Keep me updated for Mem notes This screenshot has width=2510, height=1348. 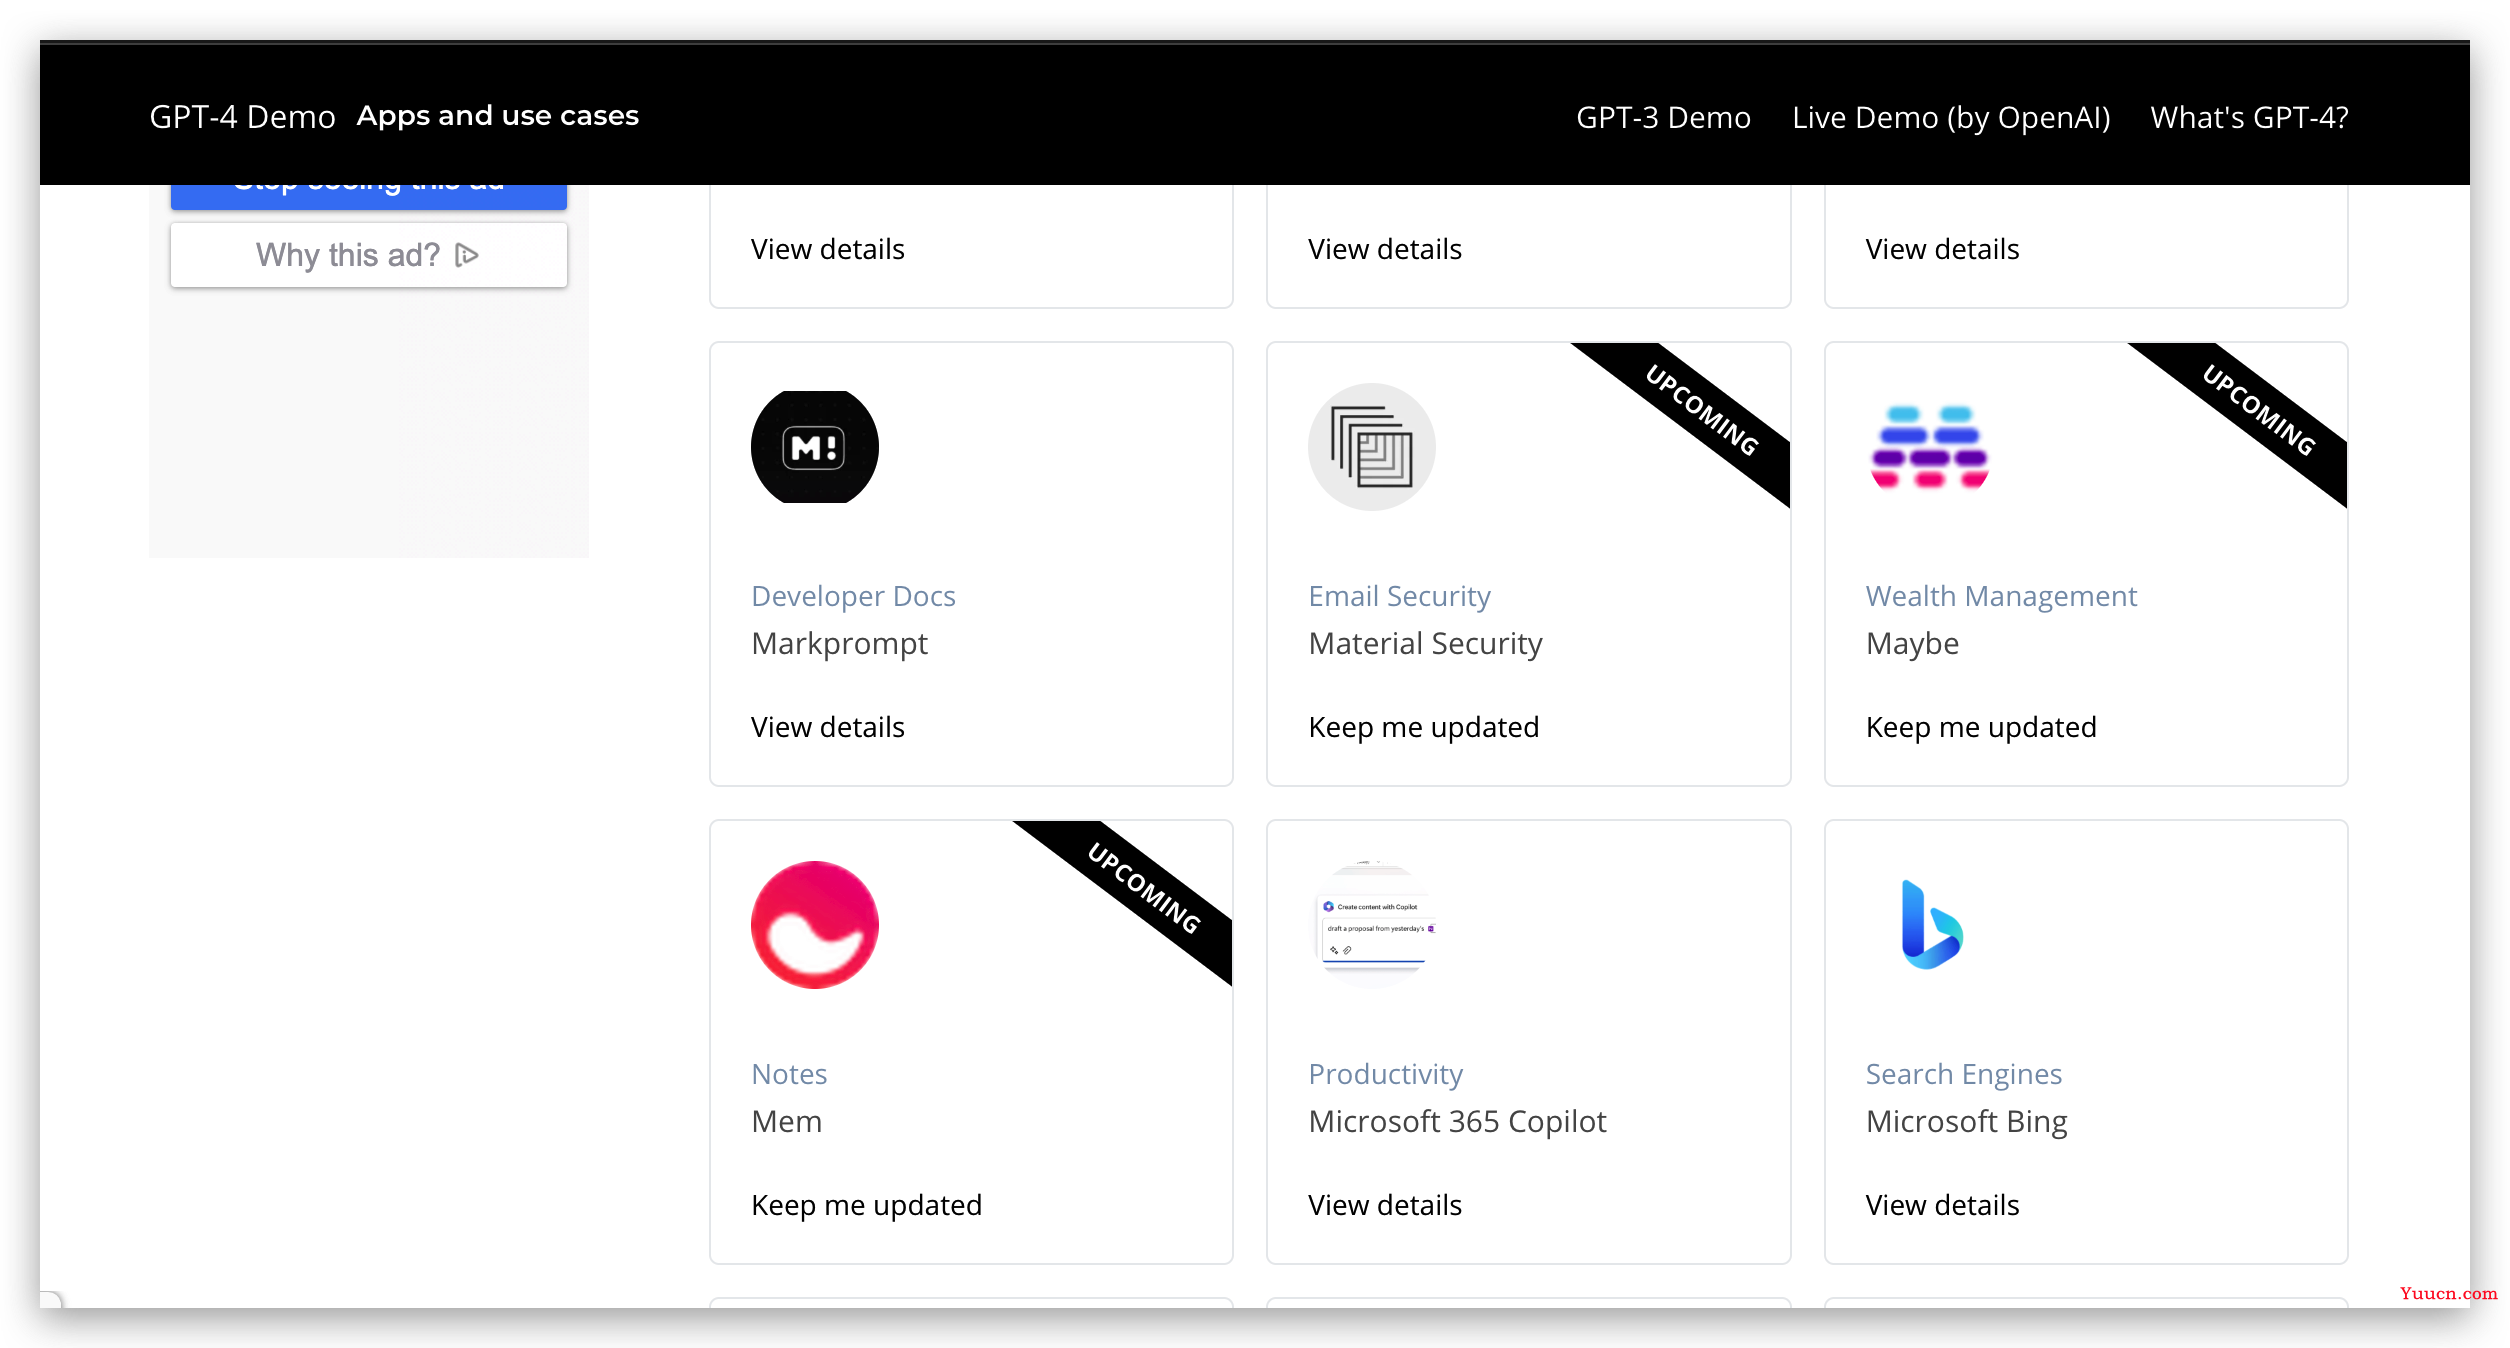pyautogui.click(x=865, y=1205)
